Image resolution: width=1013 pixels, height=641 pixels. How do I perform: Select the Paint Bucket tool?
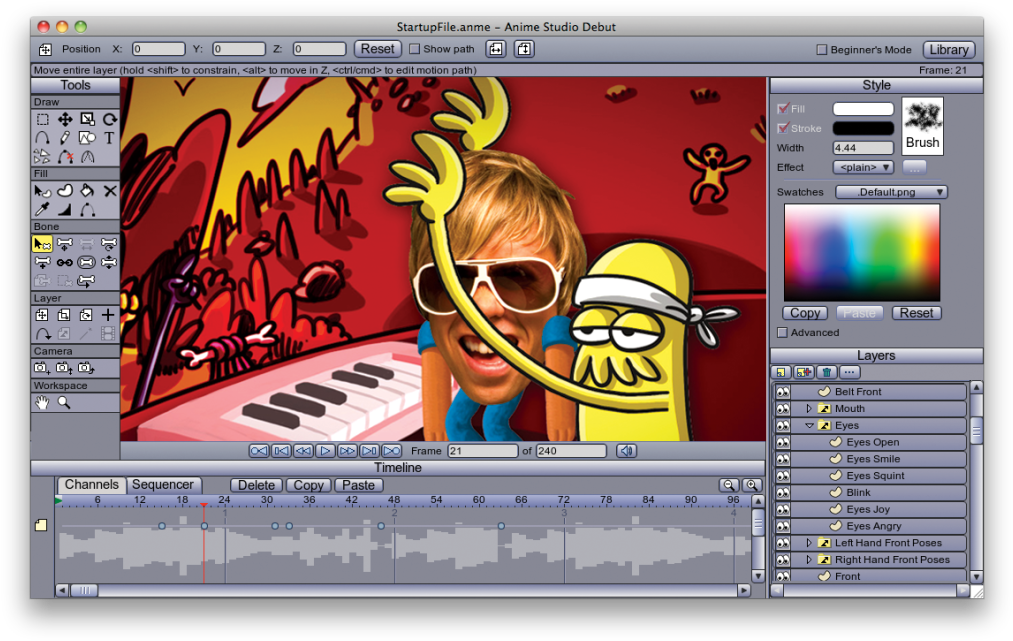tap(87, 191)
